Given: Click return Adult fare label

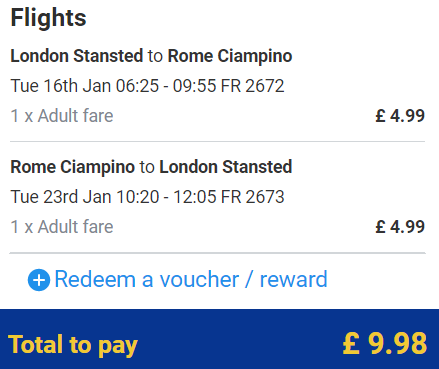Looking at the screenshot, I should coord(62,227).
